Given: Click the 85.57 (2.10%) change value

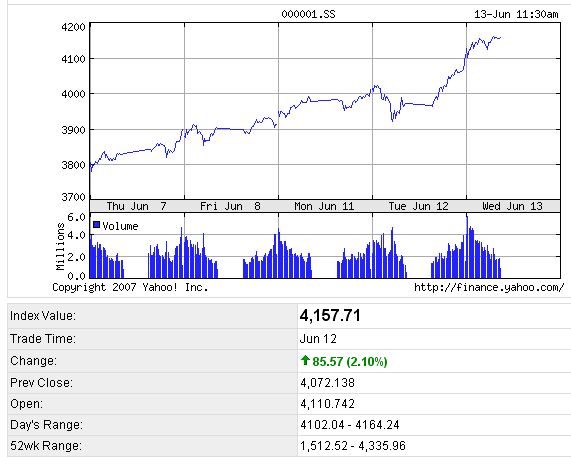Looking at the screenshot, I should coord(350,362).
